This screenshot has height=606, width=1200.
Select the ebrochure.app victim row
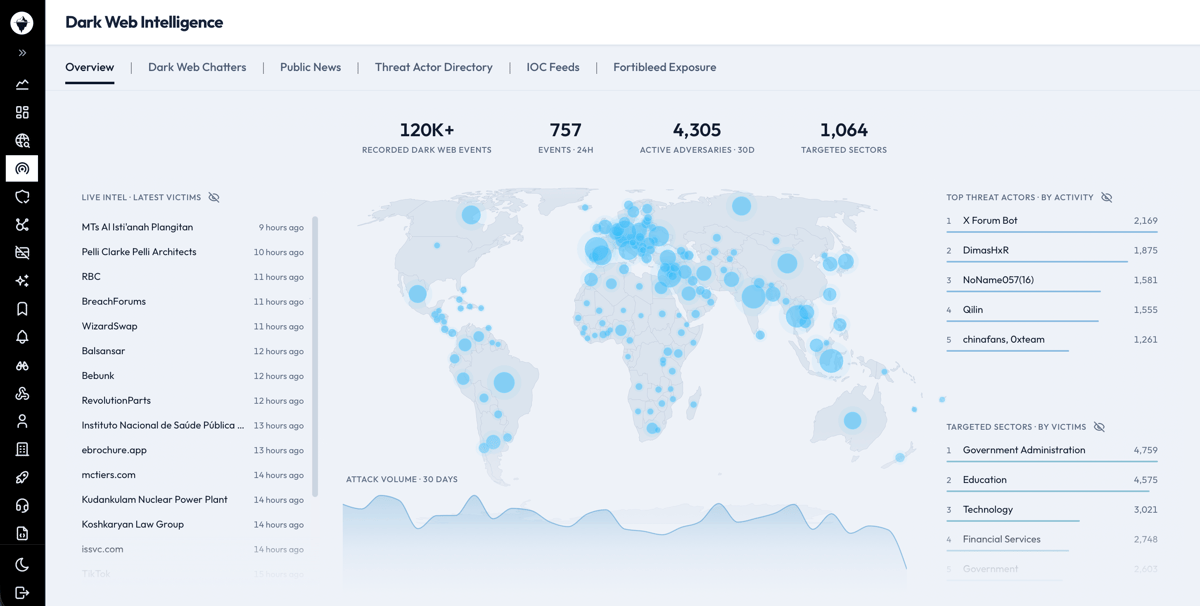tap(193, 450)
